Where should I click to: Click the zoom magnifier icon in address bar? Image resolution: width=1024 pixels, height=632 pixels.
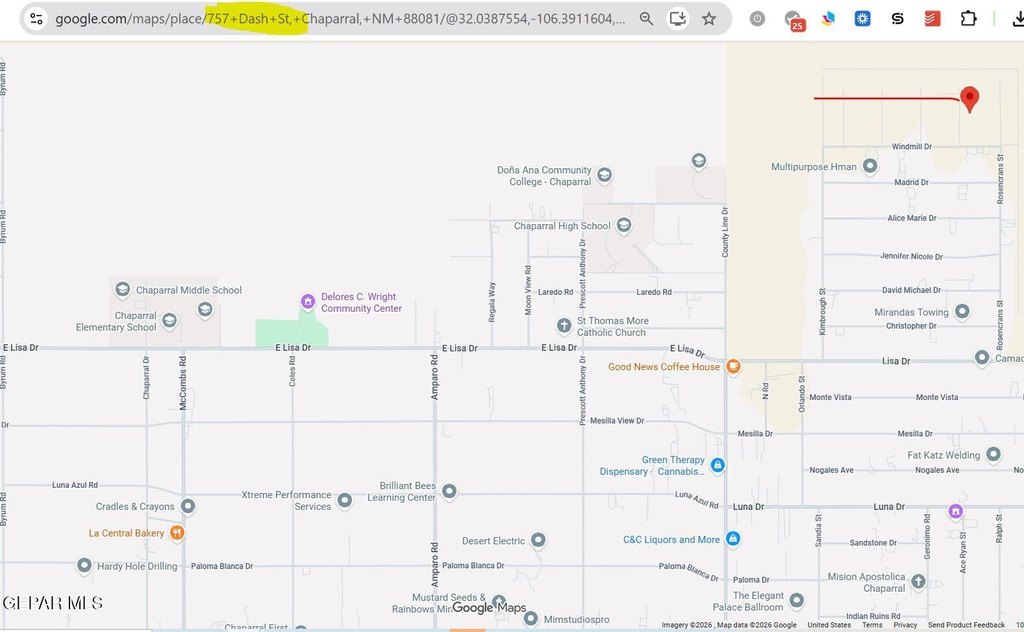(647, 18)
